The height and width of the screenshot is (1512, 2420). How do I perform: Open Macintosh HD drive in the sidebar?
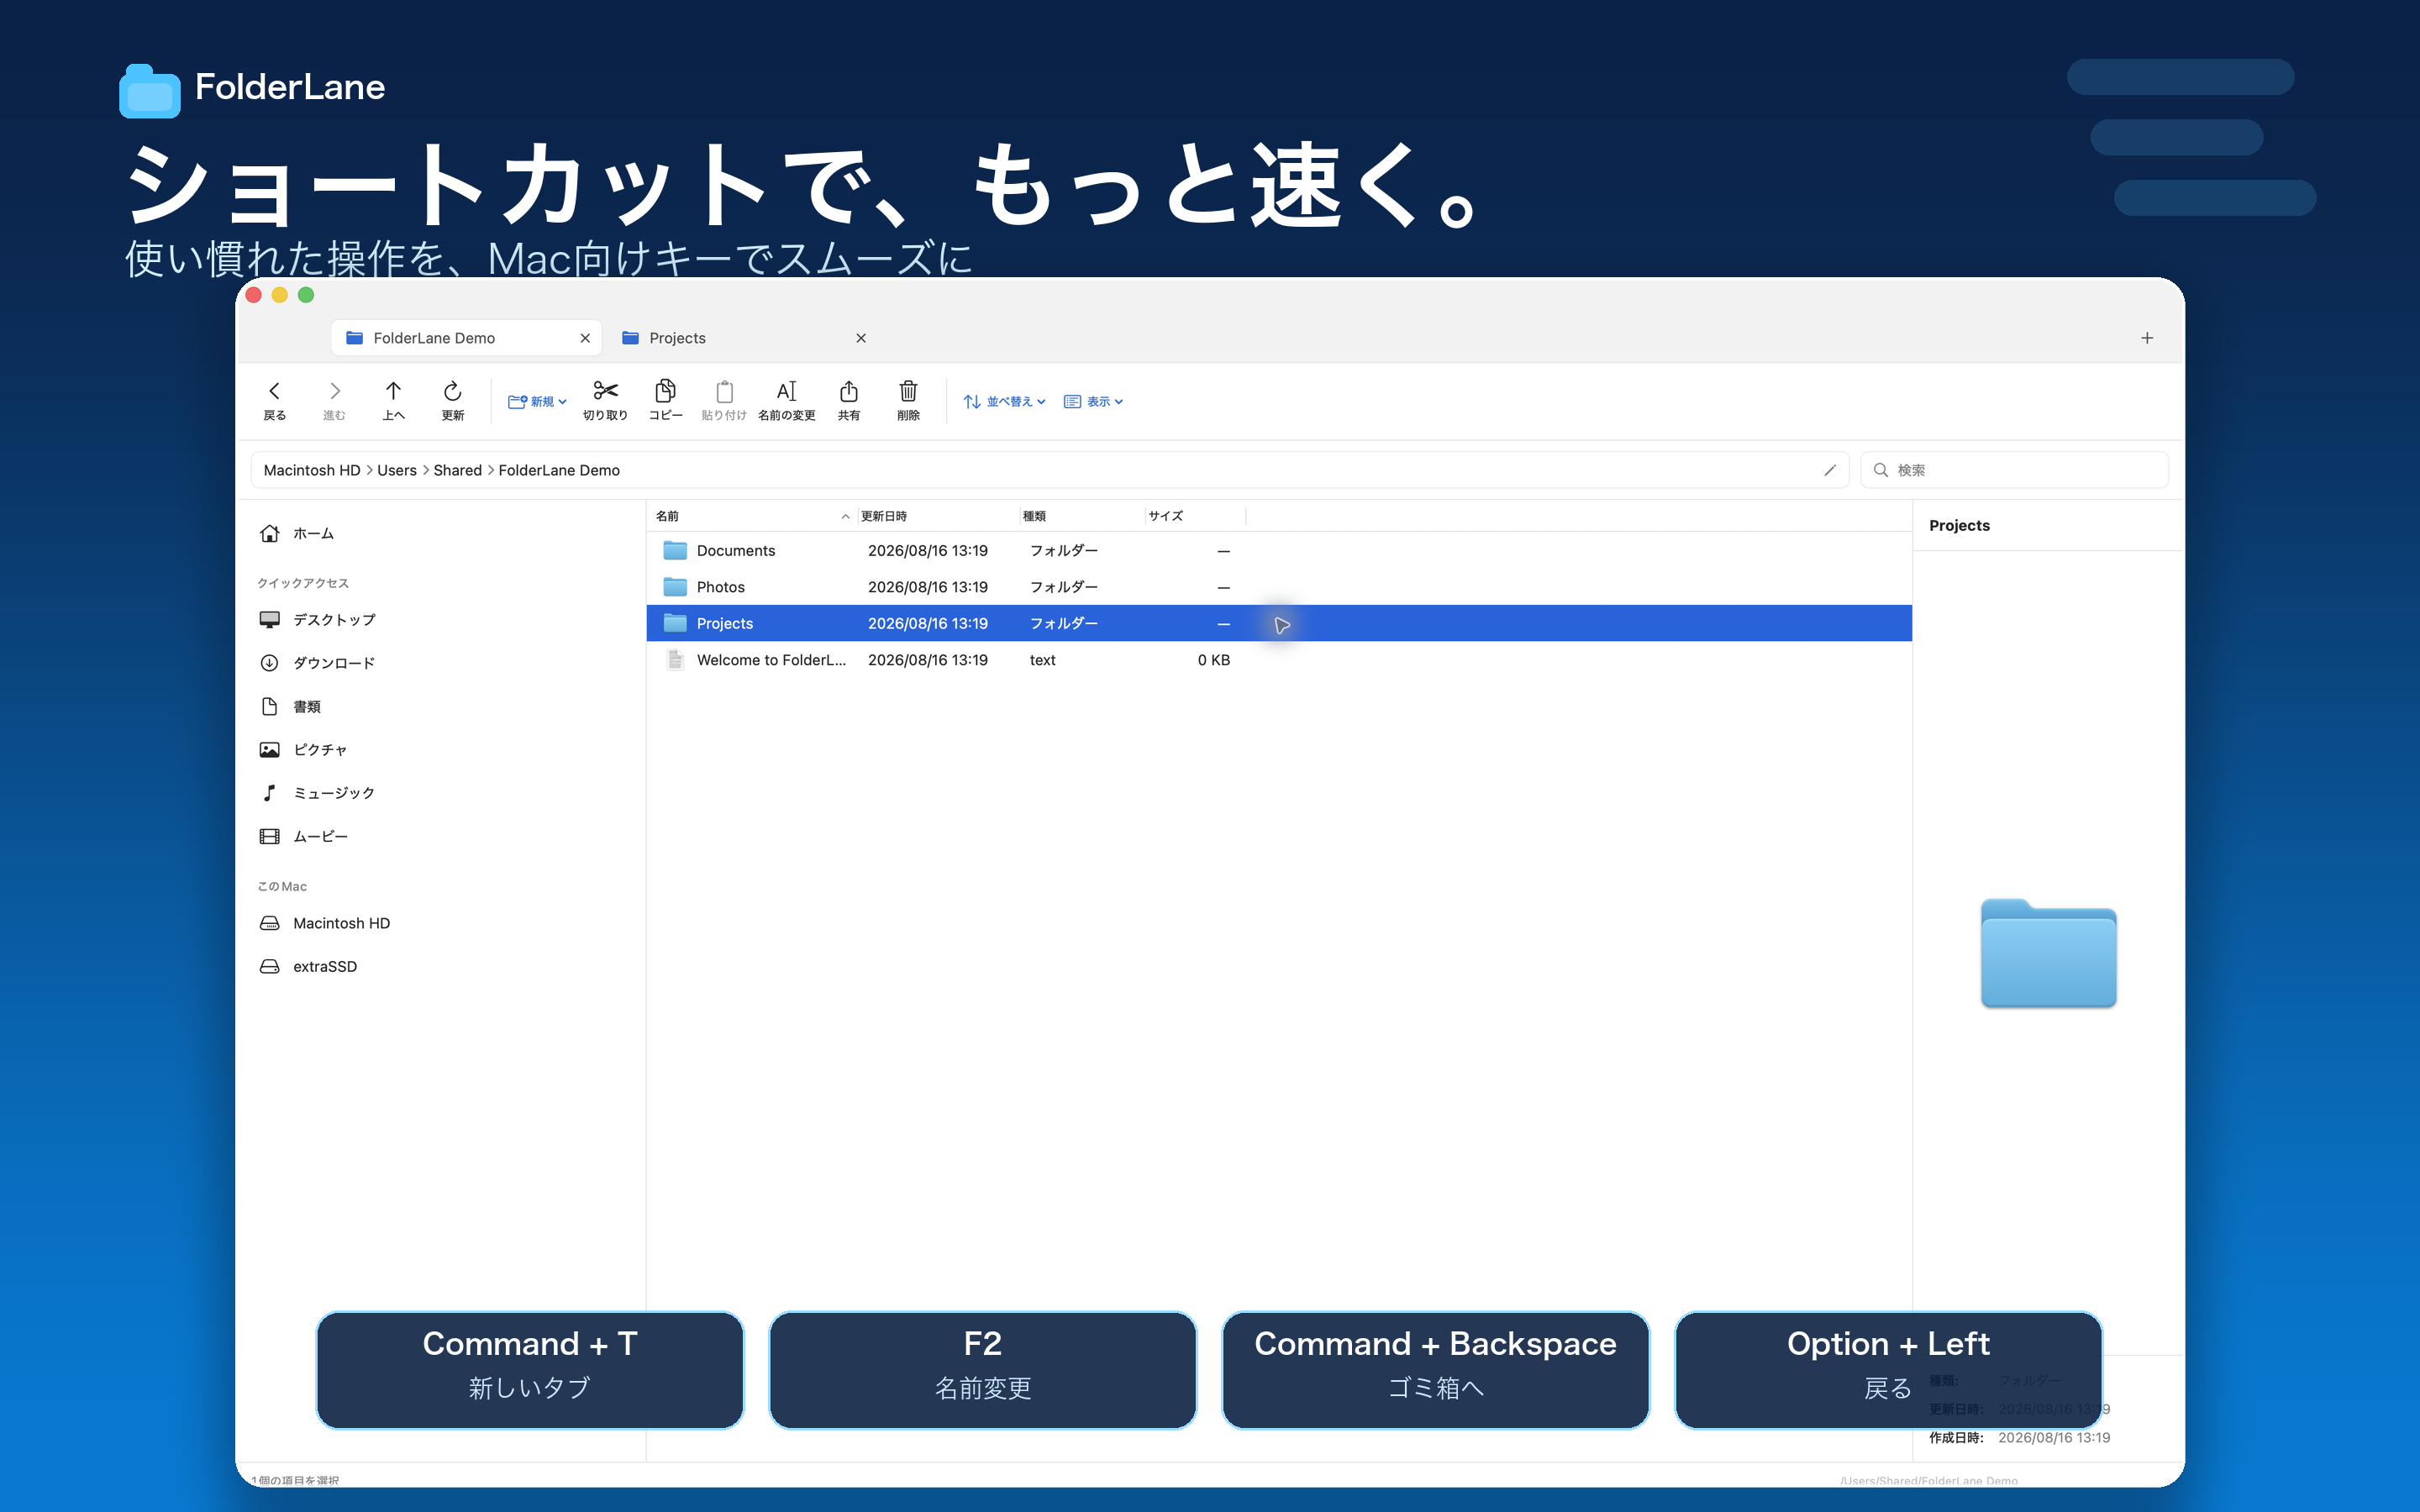(x=325, y=923)
